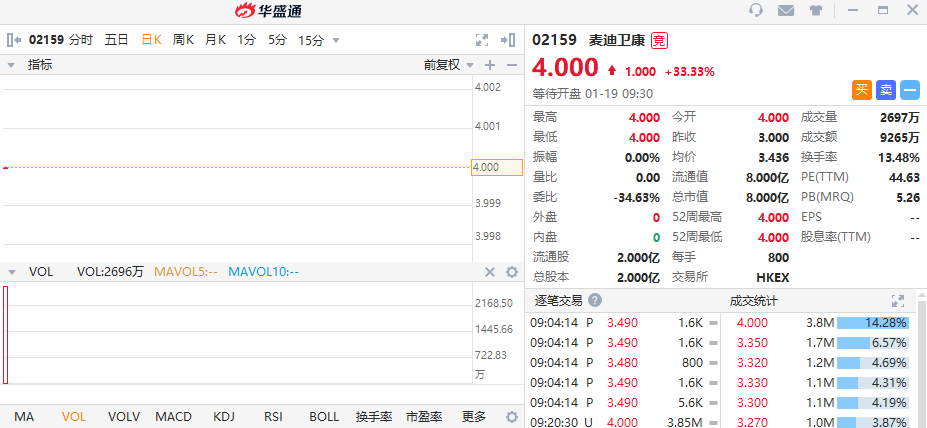The image size is (927, 428).
Task: Click the 09:04:14 3.480 800 trade row
Action: [x=624, y=362]
